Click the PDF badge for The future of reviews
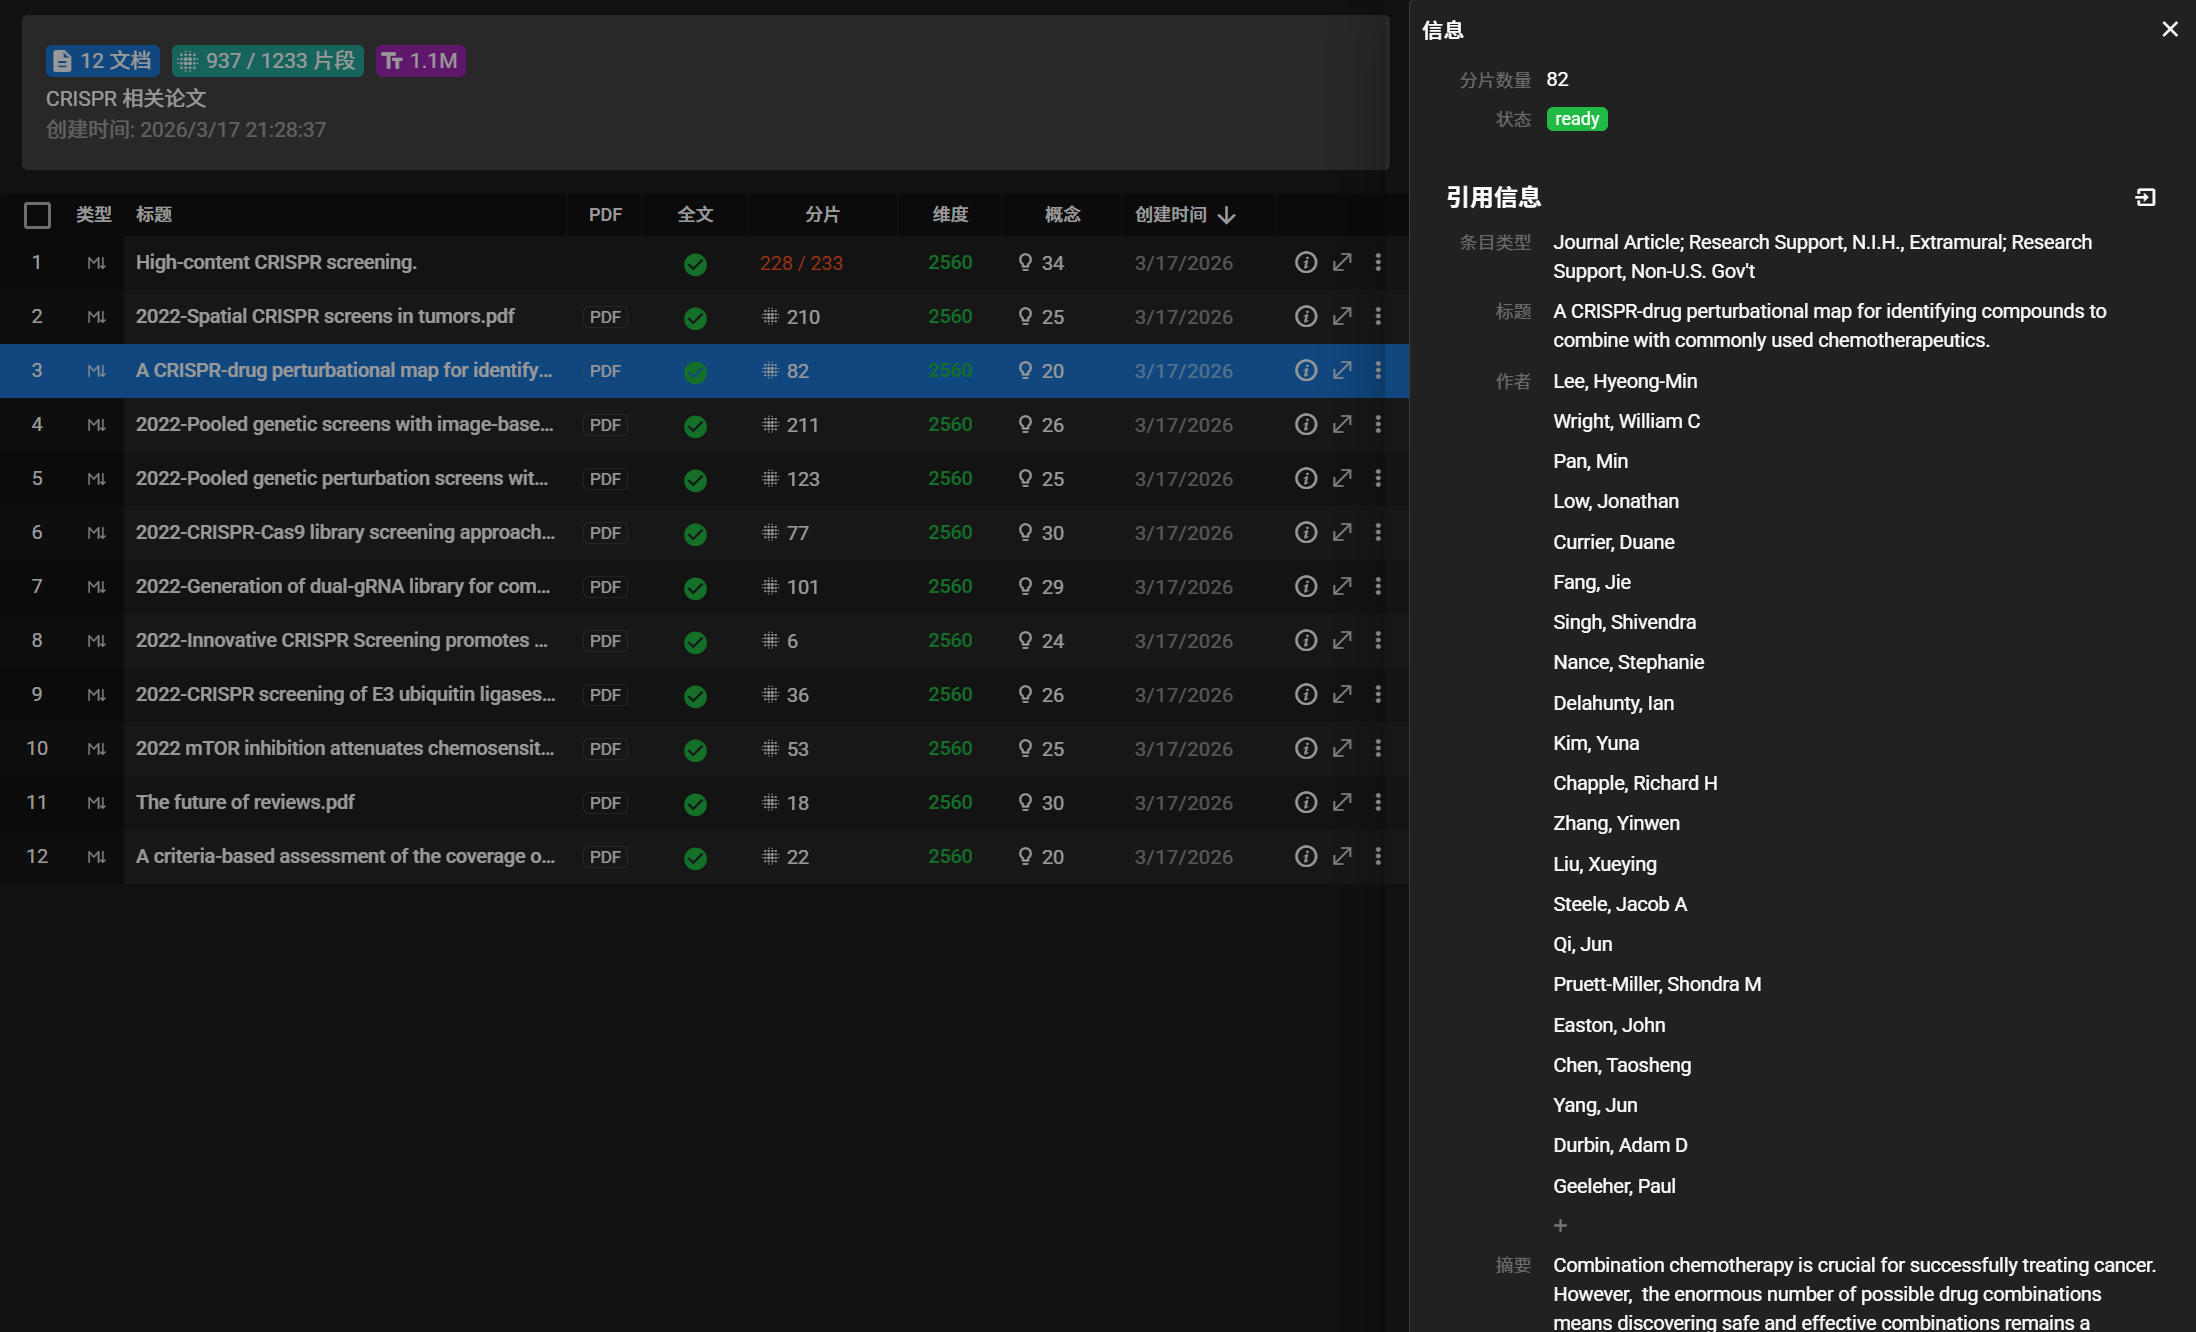The width and height of the screenshot is (2196, 1332). [x=605, y=803]
